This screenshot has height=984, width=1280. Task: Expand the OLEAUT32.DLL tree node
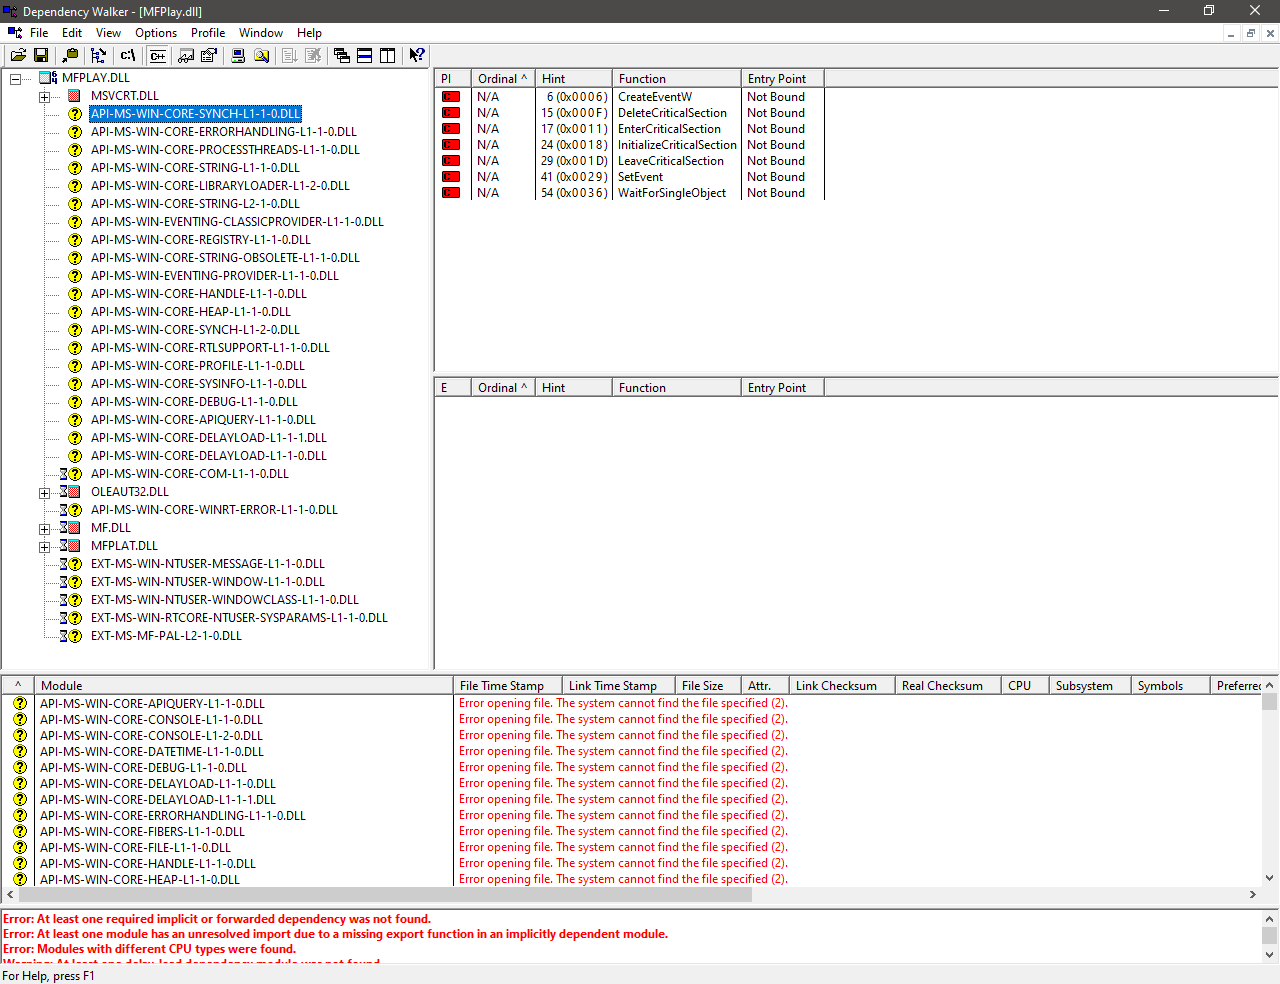tap(44, 493)
